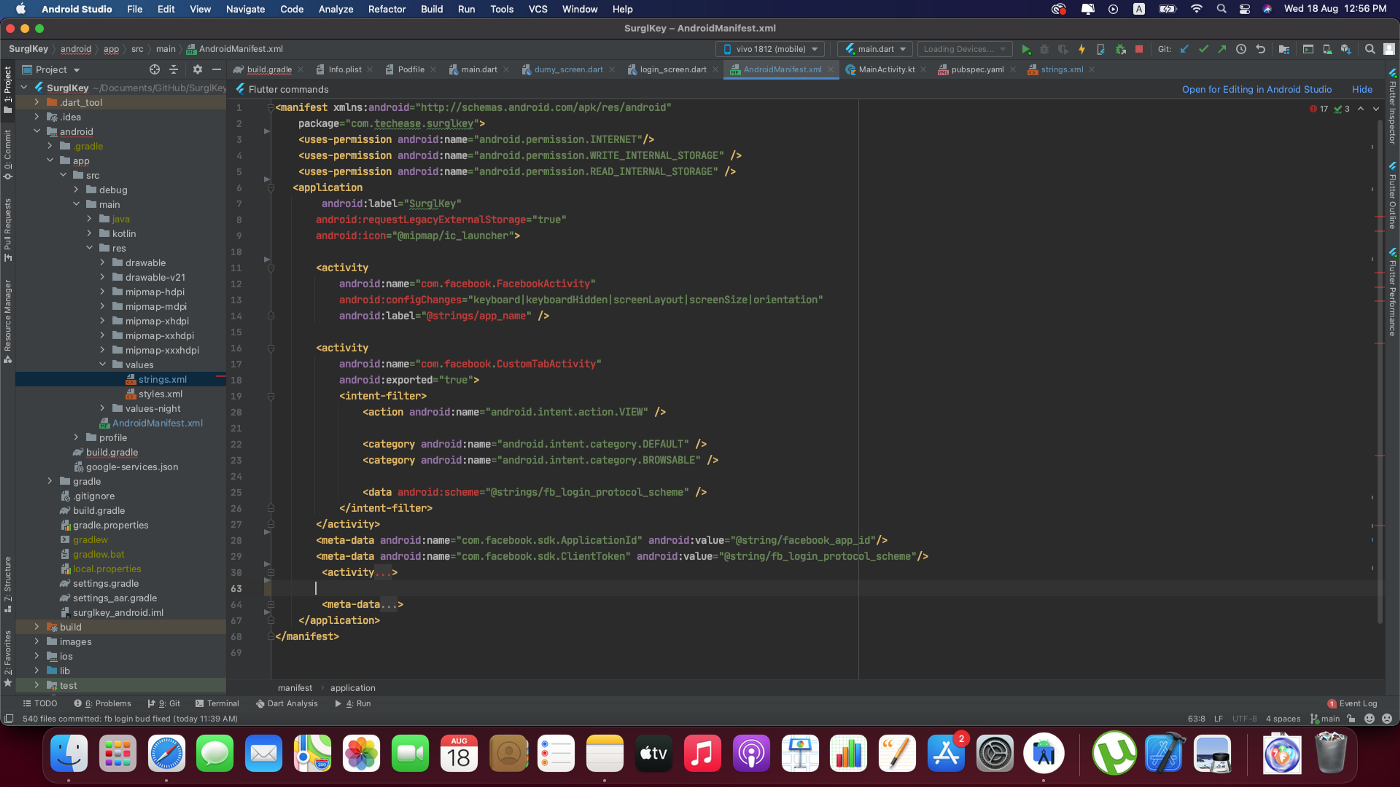Open the VCS menu

(x=538, y=9)
